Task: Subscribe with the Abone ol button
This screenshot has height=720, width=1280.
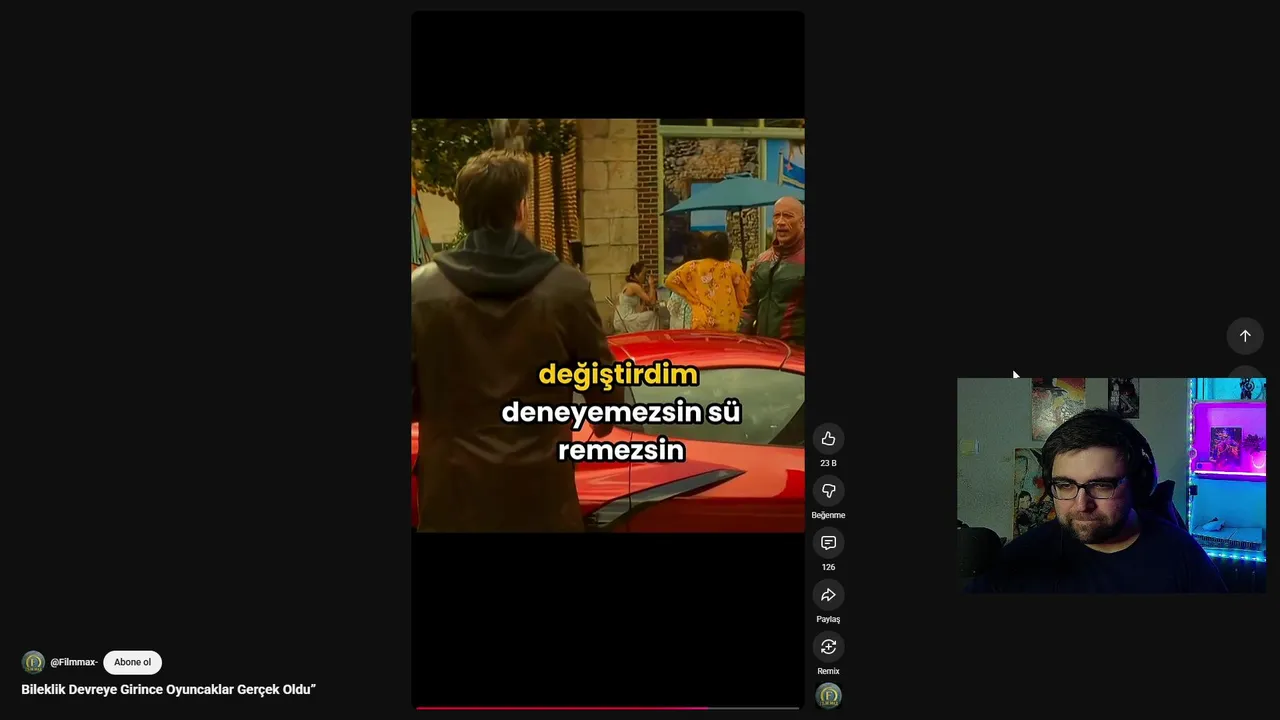Action: (x=132, y=662)
